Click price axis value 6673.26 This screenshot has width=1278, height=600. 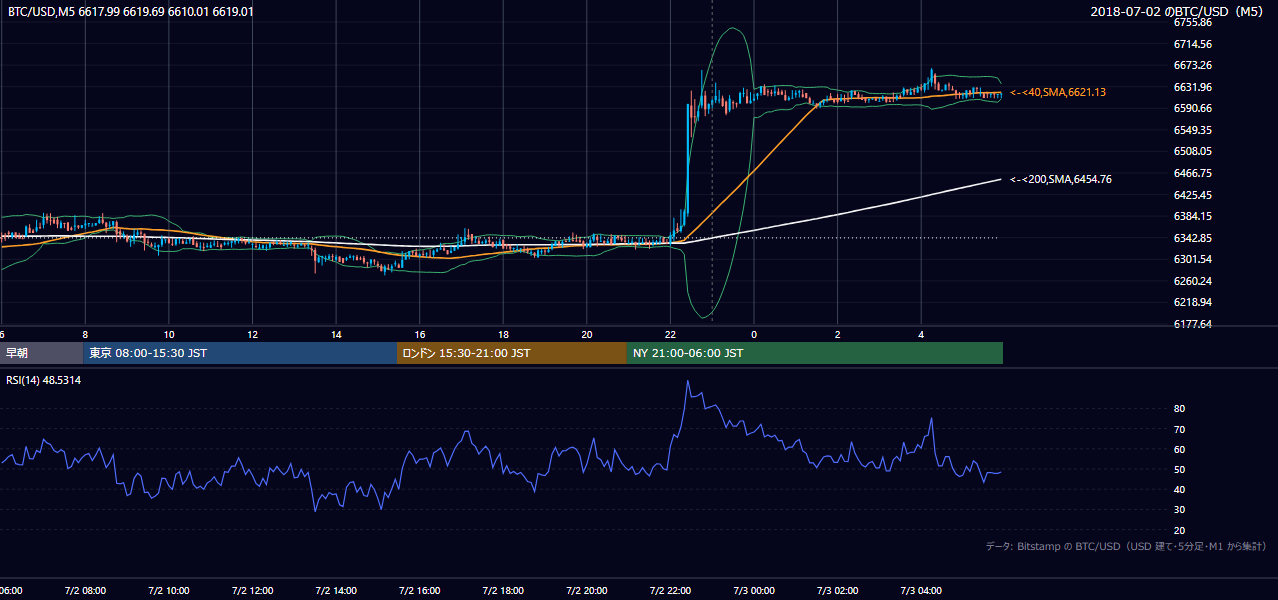(x=1193, y=65)
